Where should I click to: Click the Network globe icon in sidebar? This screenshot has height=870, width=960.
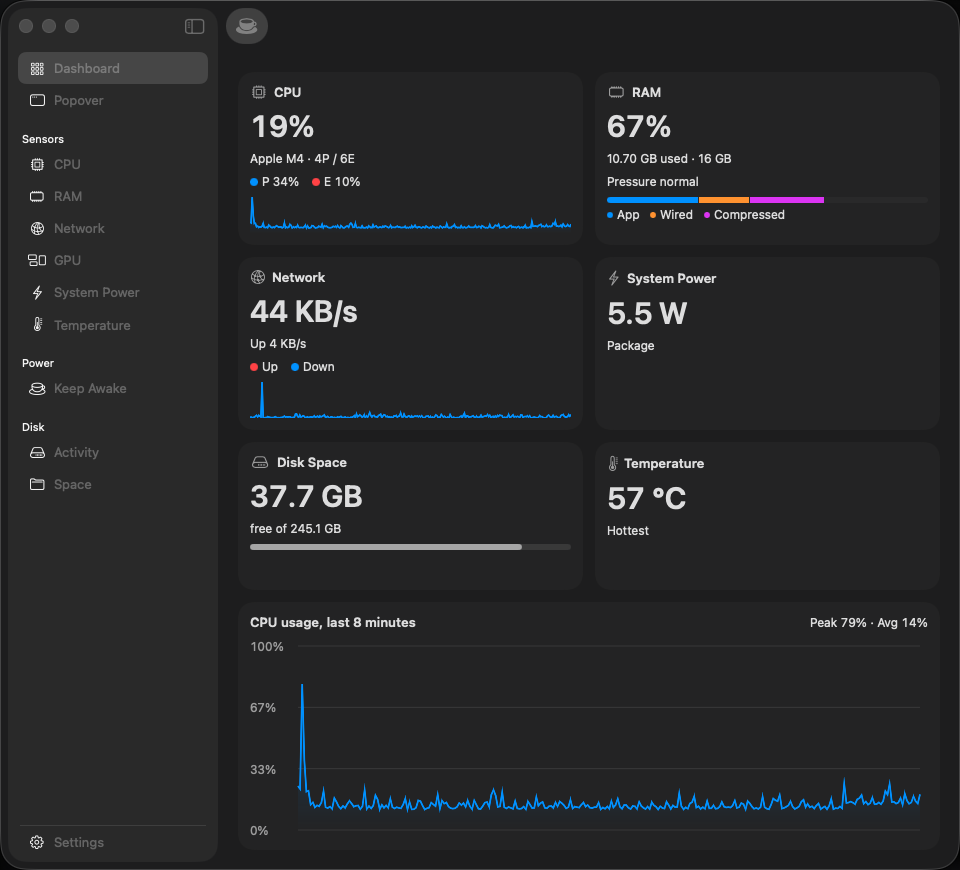click(37, 228)
